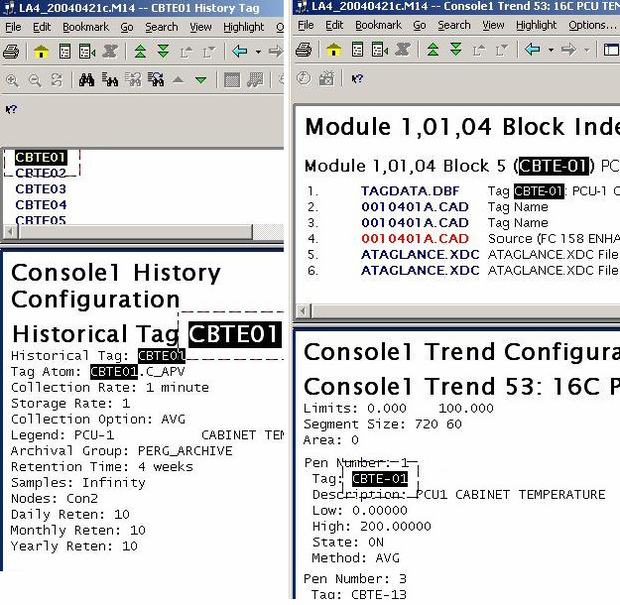Click the Zoom In magnifier icon
Screen dimensions: 620x605
click(x=12, y=80)
